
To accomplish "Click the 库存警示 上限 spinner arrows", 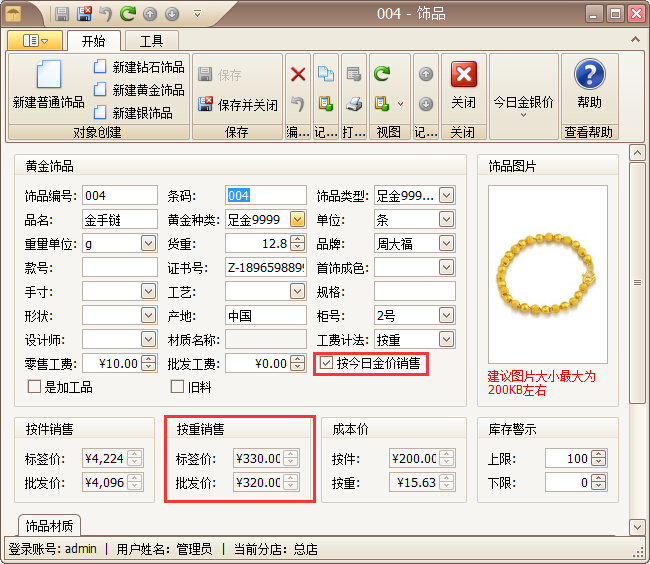I will coord(598,458).
